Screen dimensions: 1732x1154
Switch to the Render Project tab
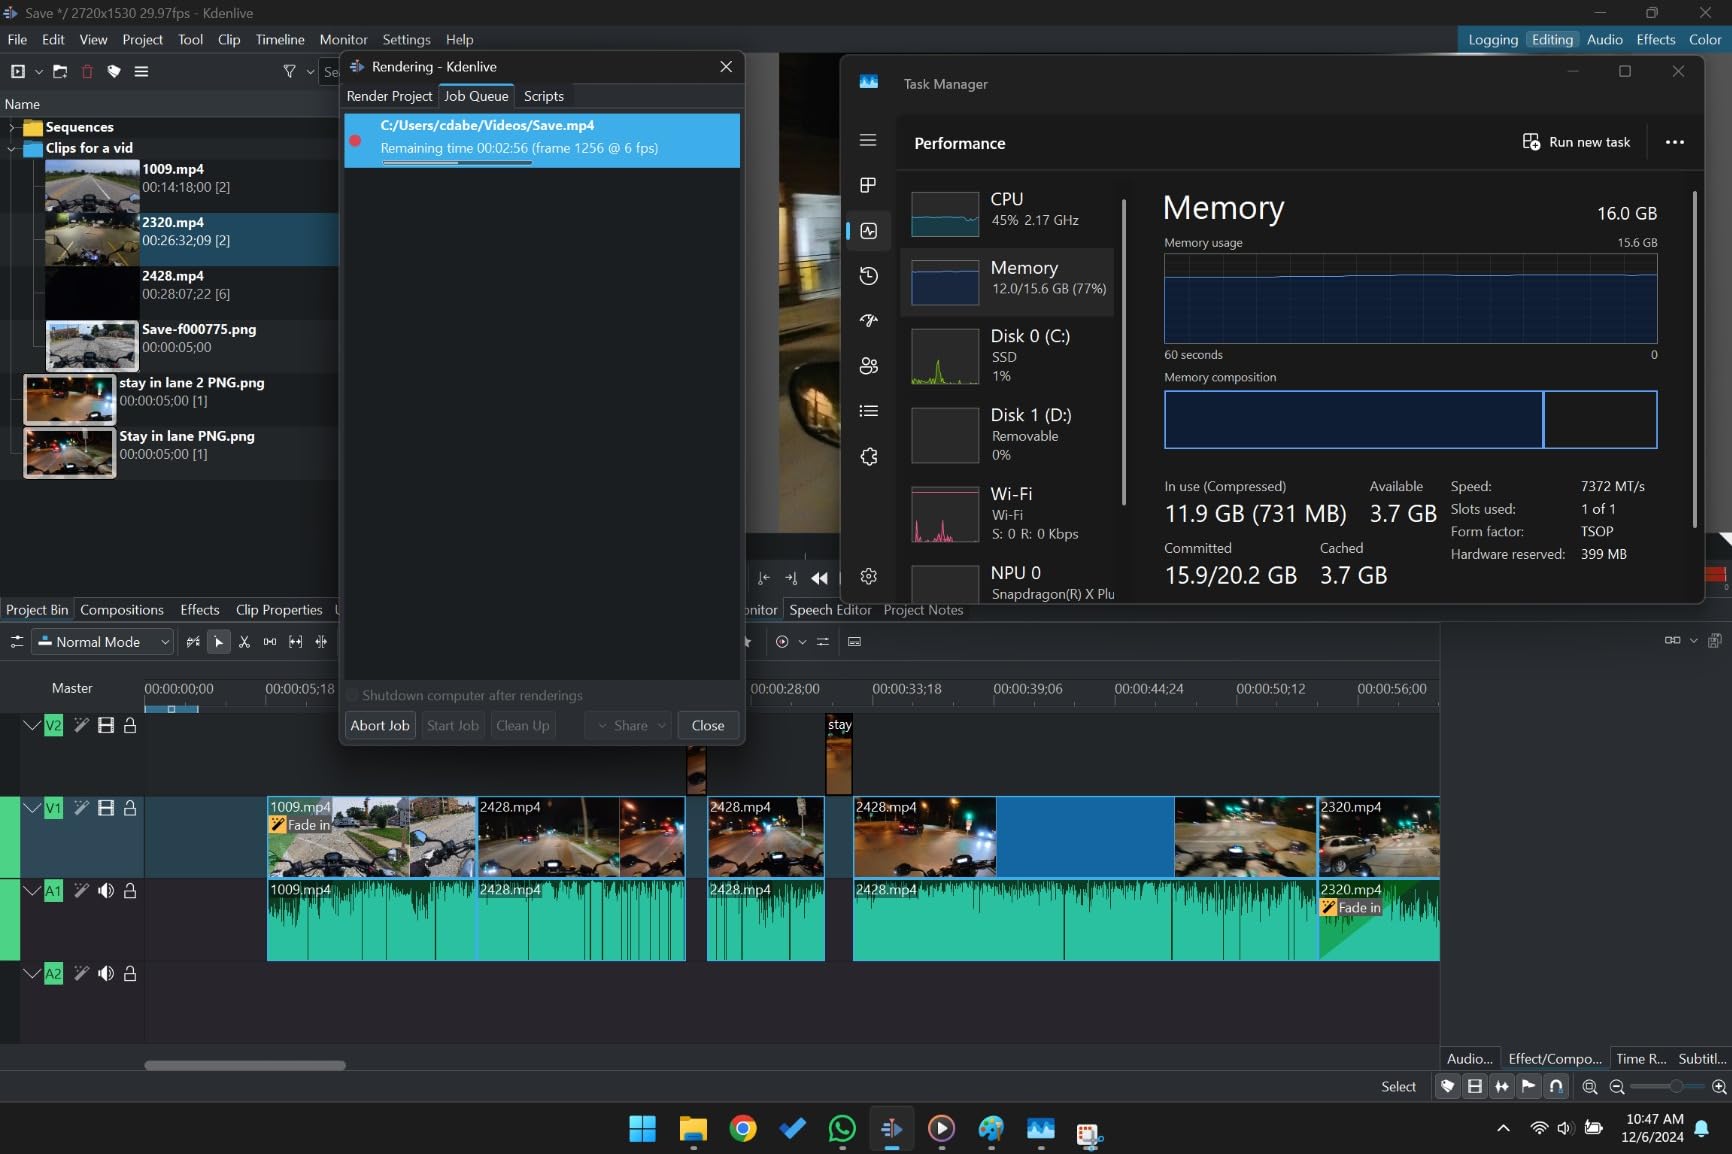pyautogui.click(x=389, y=96)
